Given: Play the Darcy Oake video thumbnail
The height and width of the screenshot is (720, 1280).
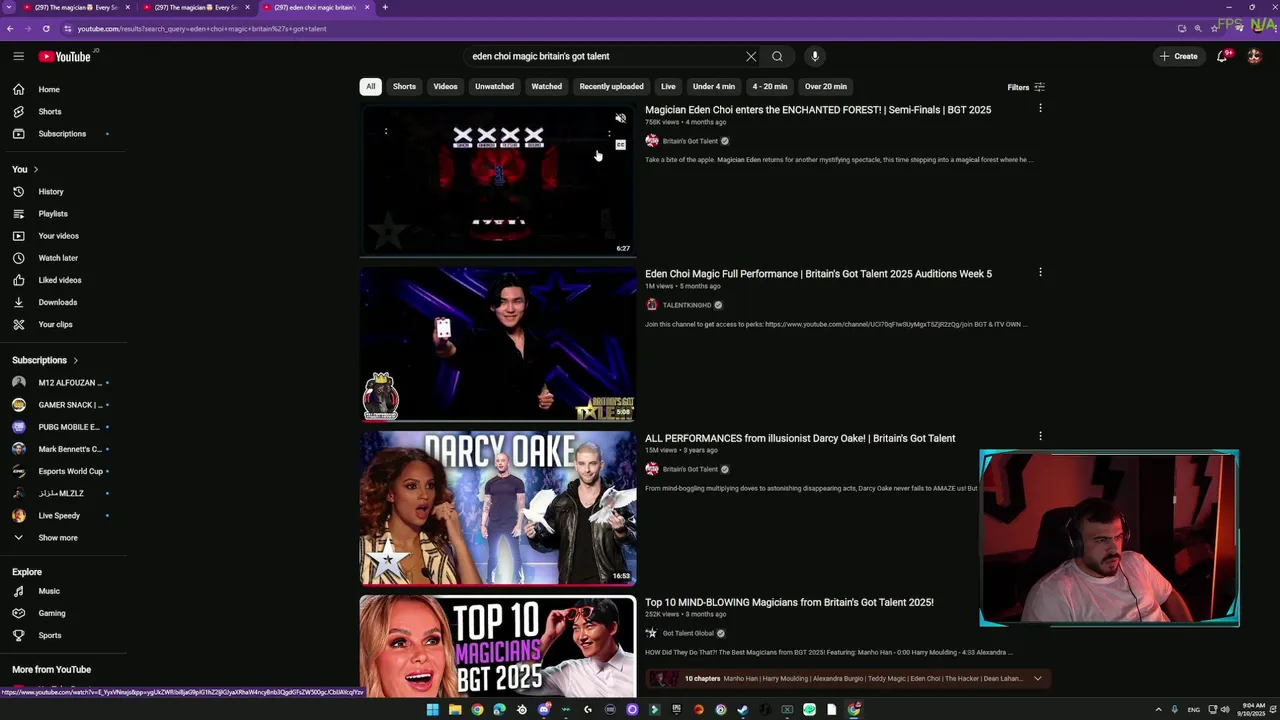Looking at the screenshot, I should pos(498,508).
